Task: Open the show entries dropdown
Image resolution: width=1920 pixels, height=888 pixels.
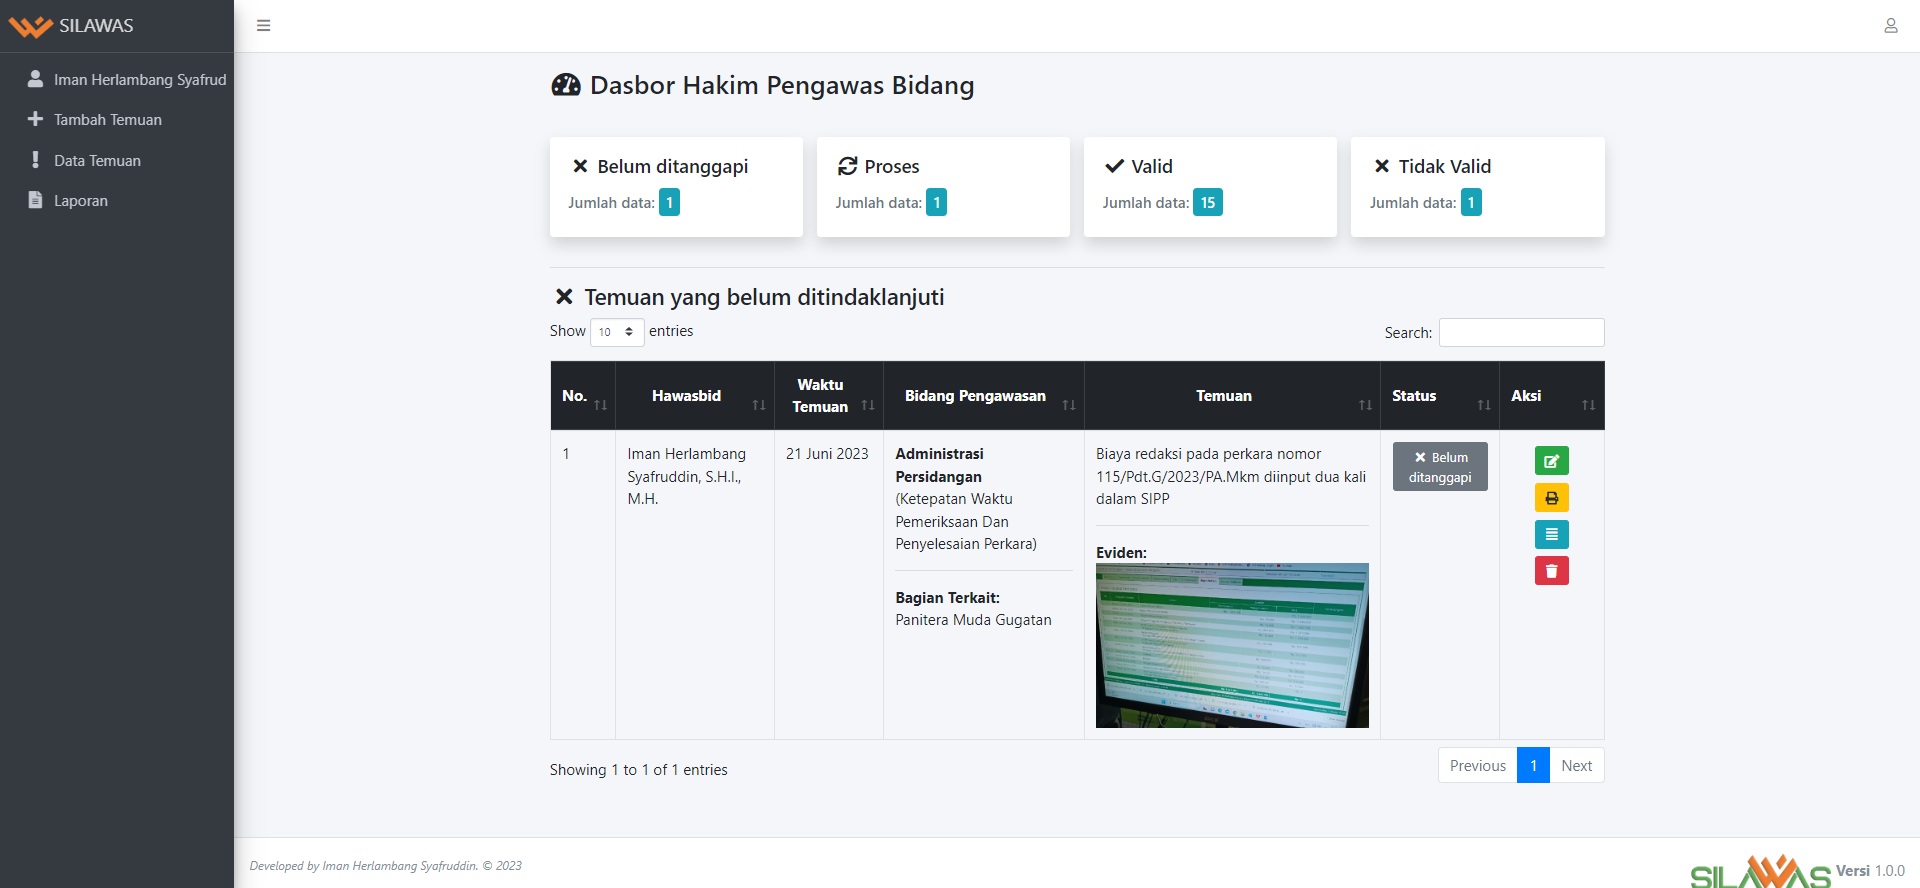Action: 617,332
